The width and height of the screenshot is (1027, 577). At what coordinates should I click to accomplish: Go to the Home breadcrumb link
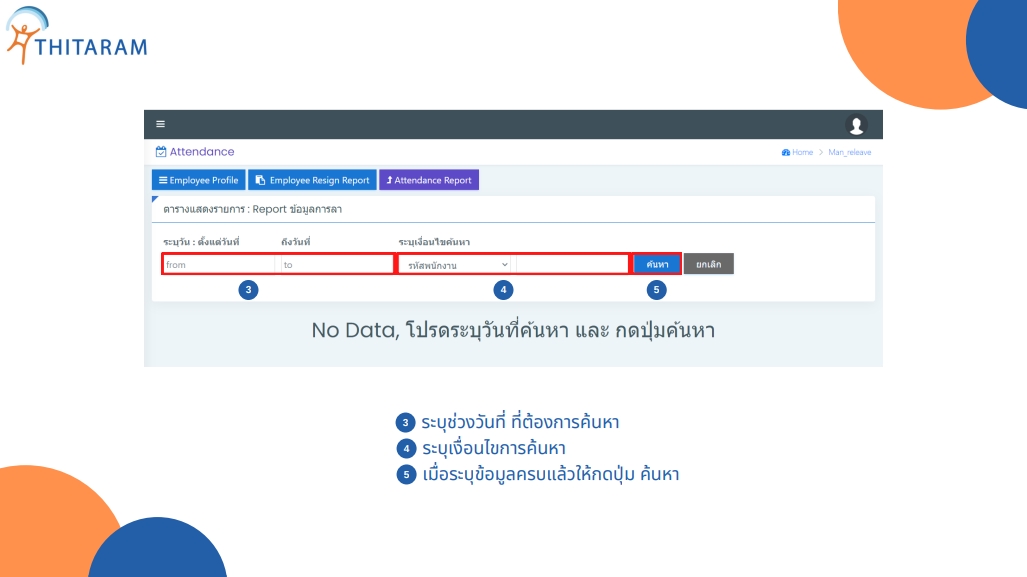coord(802,152)
